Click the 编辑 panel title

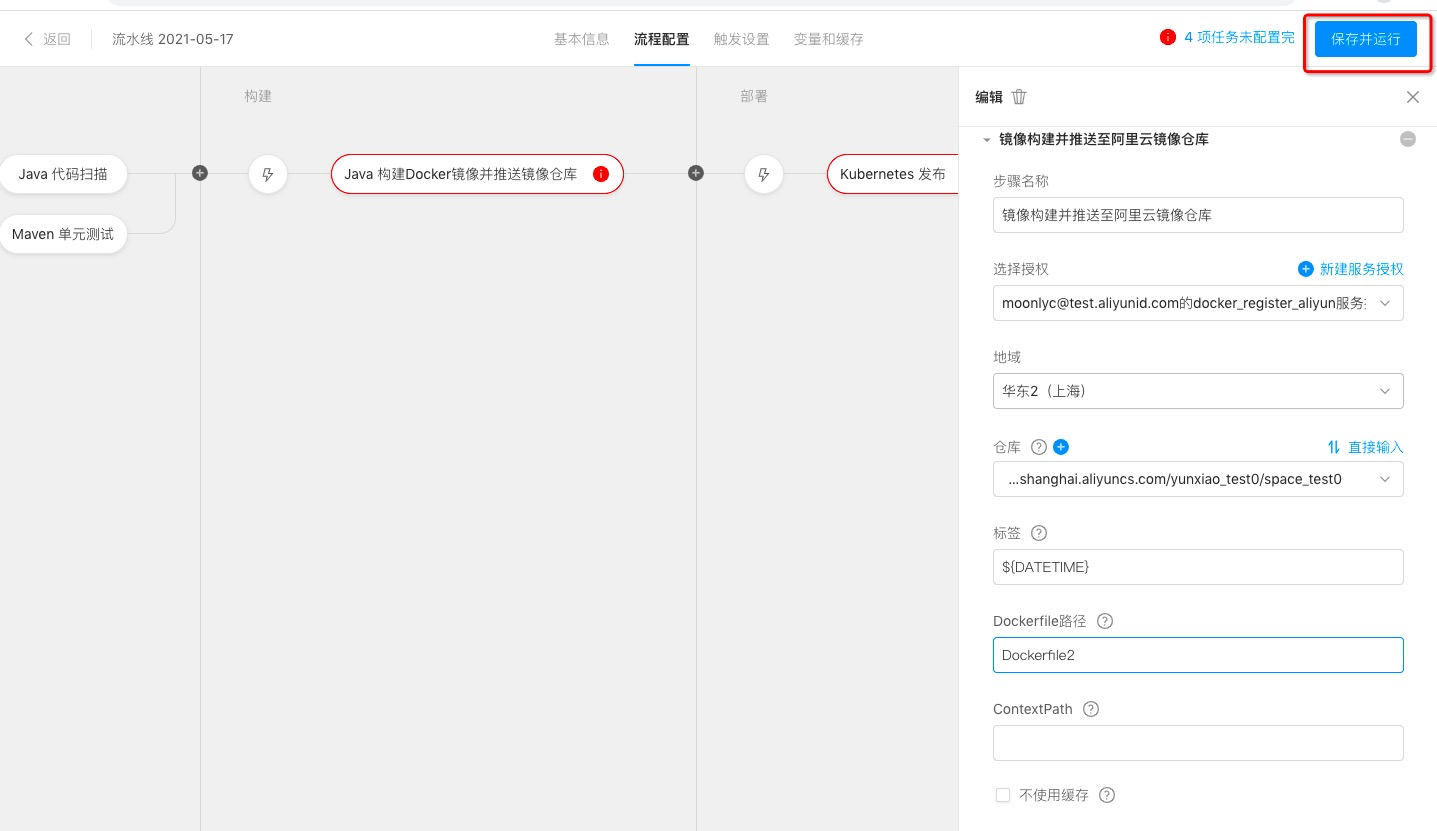coord(989,97)
